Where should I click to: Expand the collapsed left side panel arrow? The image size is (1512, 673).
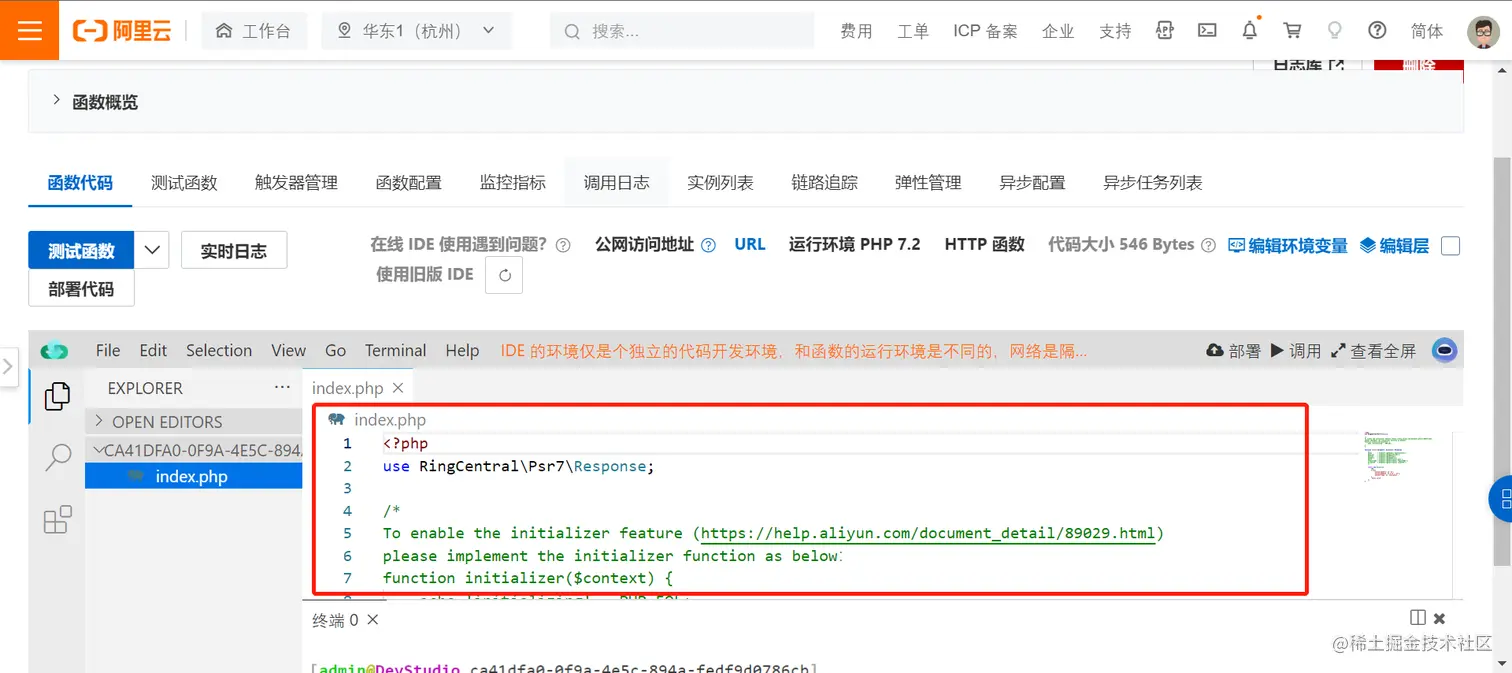point(8,367)
